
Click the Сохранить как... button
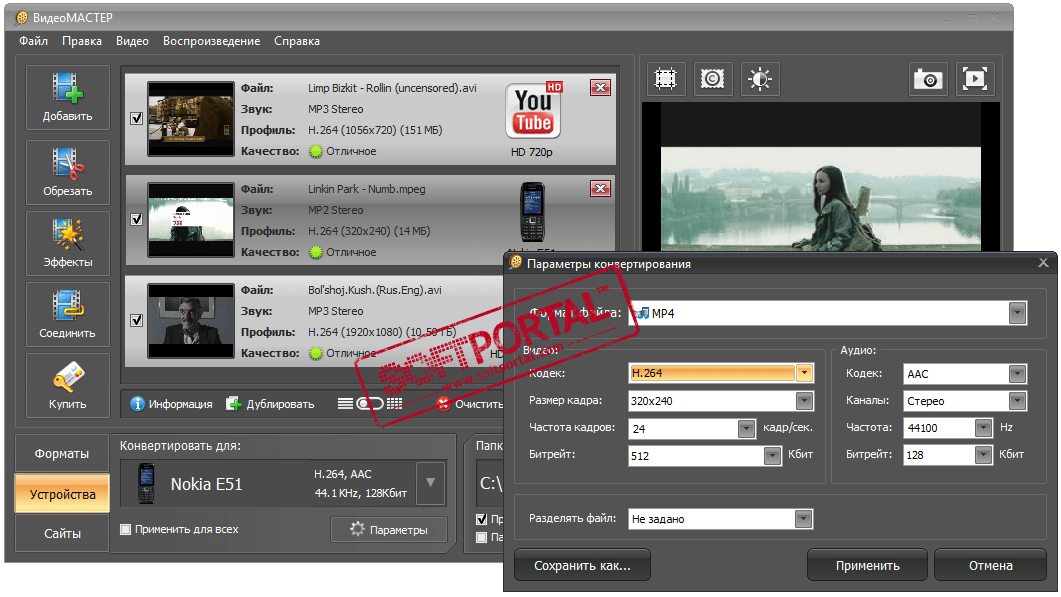coord(582,565)
